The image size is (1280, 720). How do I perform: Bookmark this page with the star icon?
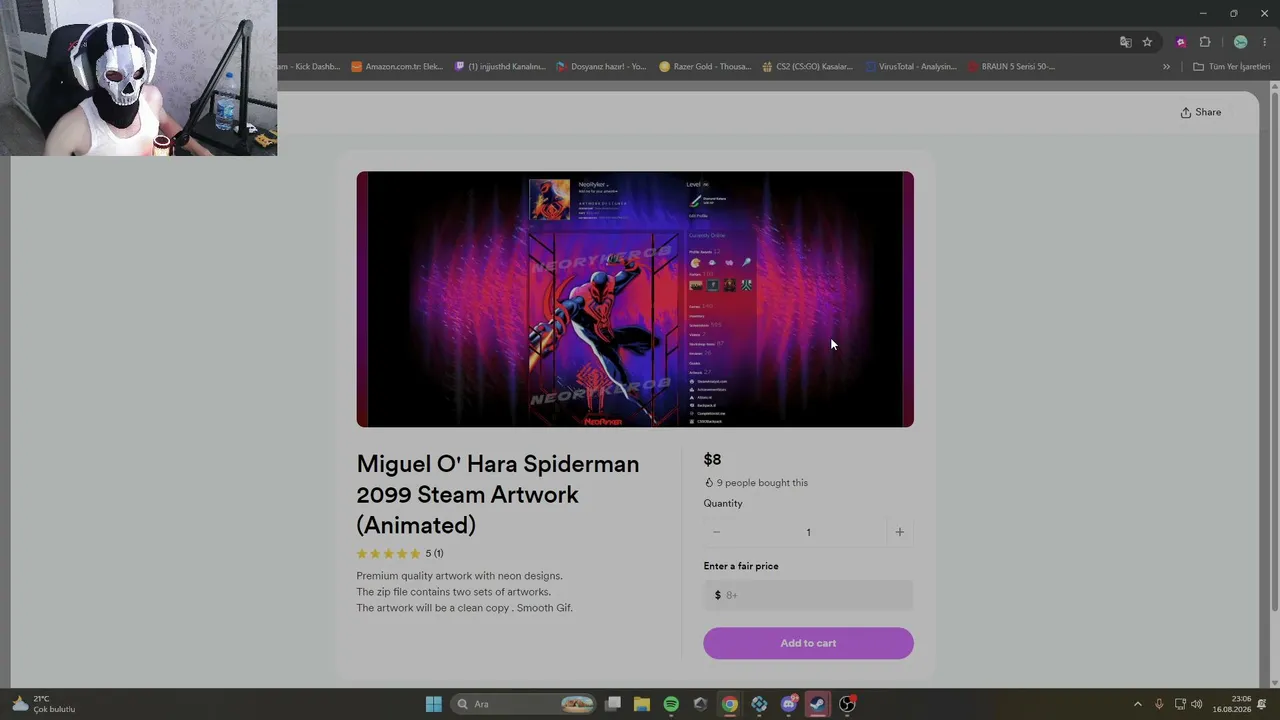[x=1147, y=42]
